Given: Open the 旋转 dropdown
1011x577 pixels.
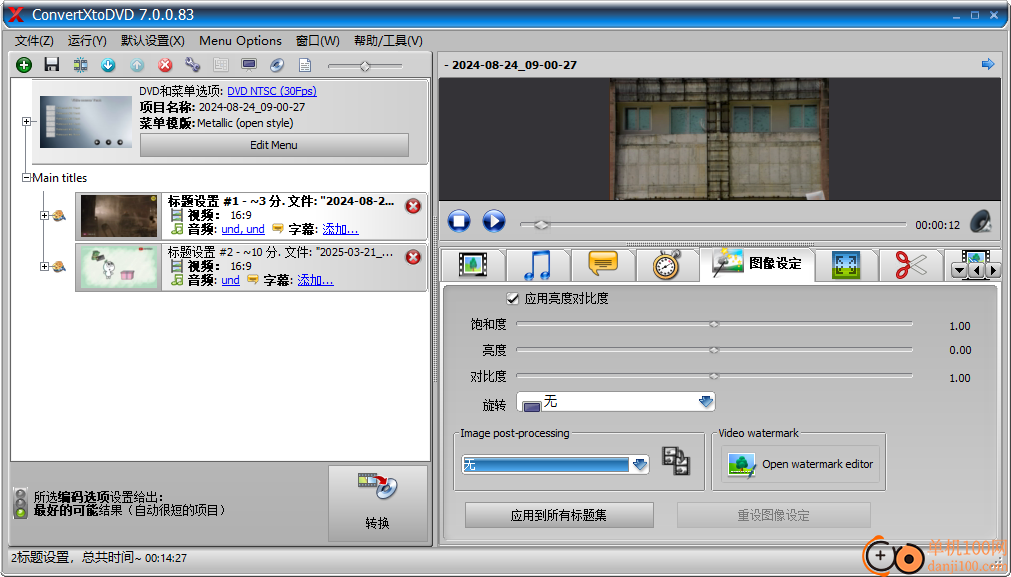Looking at the screenshot, I should pos(616,402).
